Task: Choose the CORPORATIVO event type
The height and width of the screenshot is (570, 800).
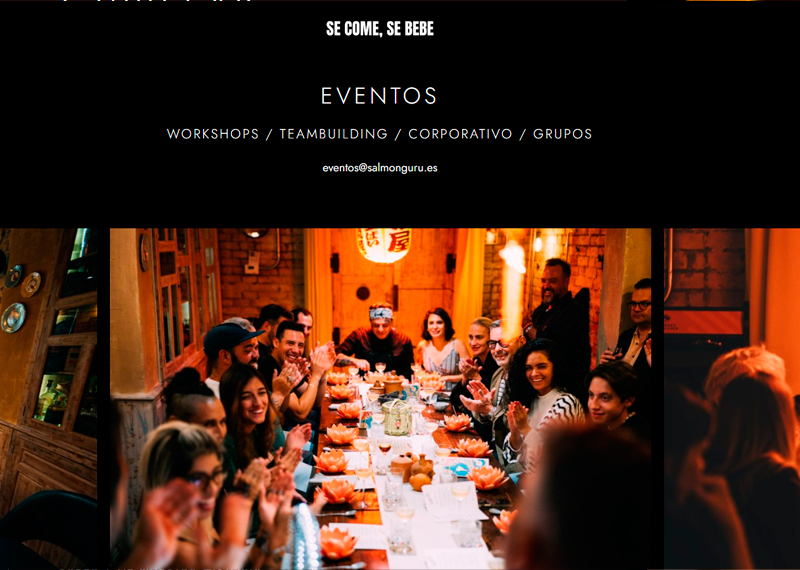Action: coord(460,134)
